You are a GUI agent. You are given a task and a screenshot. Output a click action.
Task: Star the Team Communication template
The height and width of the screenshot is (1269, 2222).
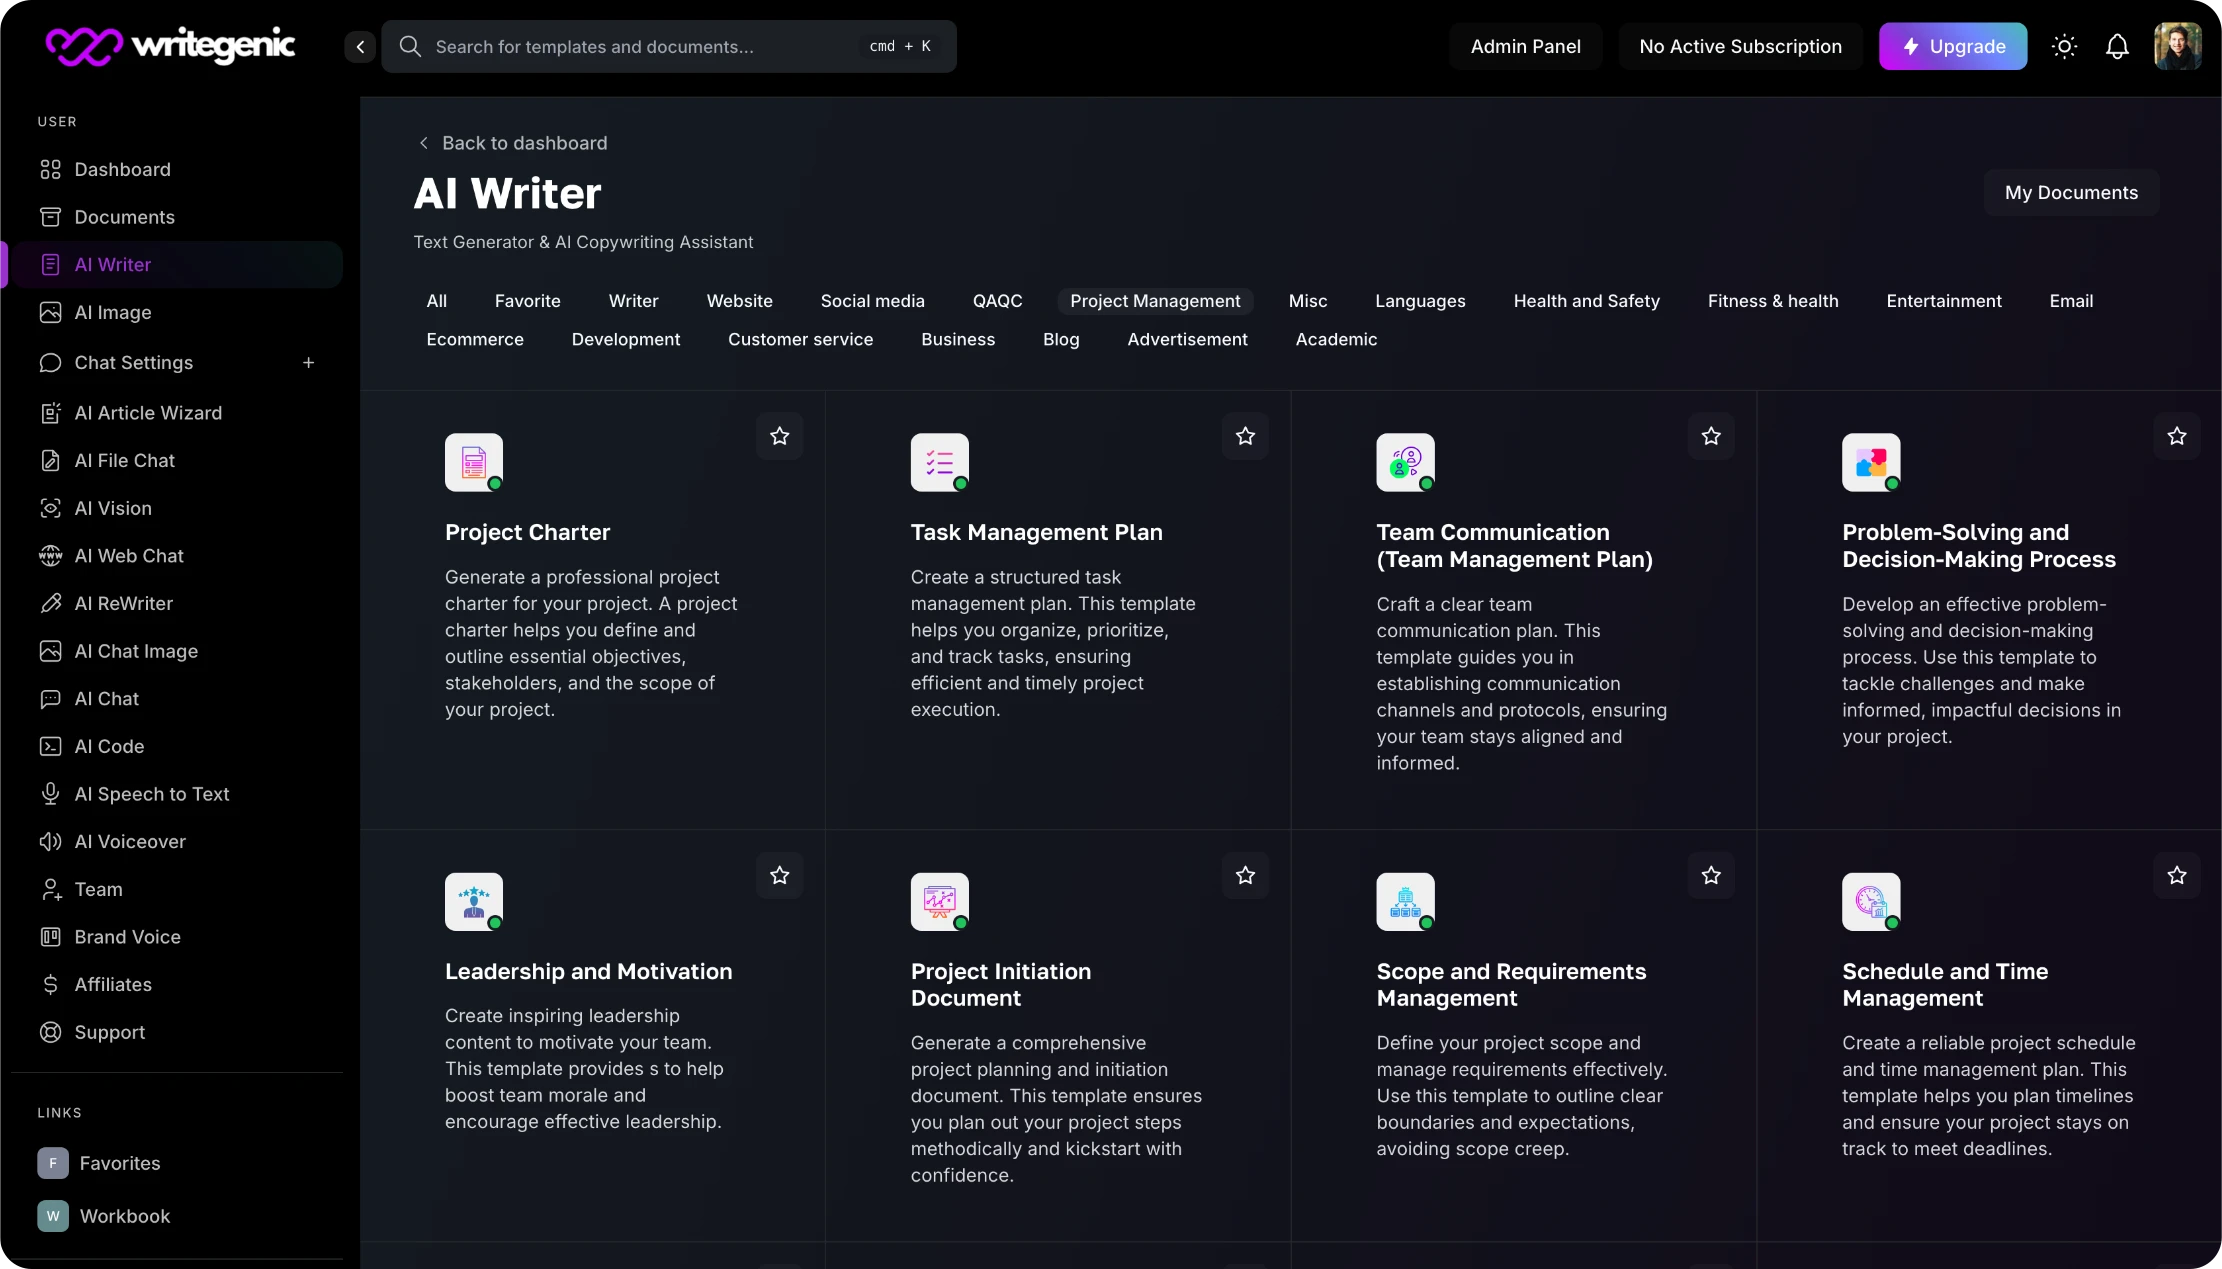pyautogui.click(x=1711, y=436)
